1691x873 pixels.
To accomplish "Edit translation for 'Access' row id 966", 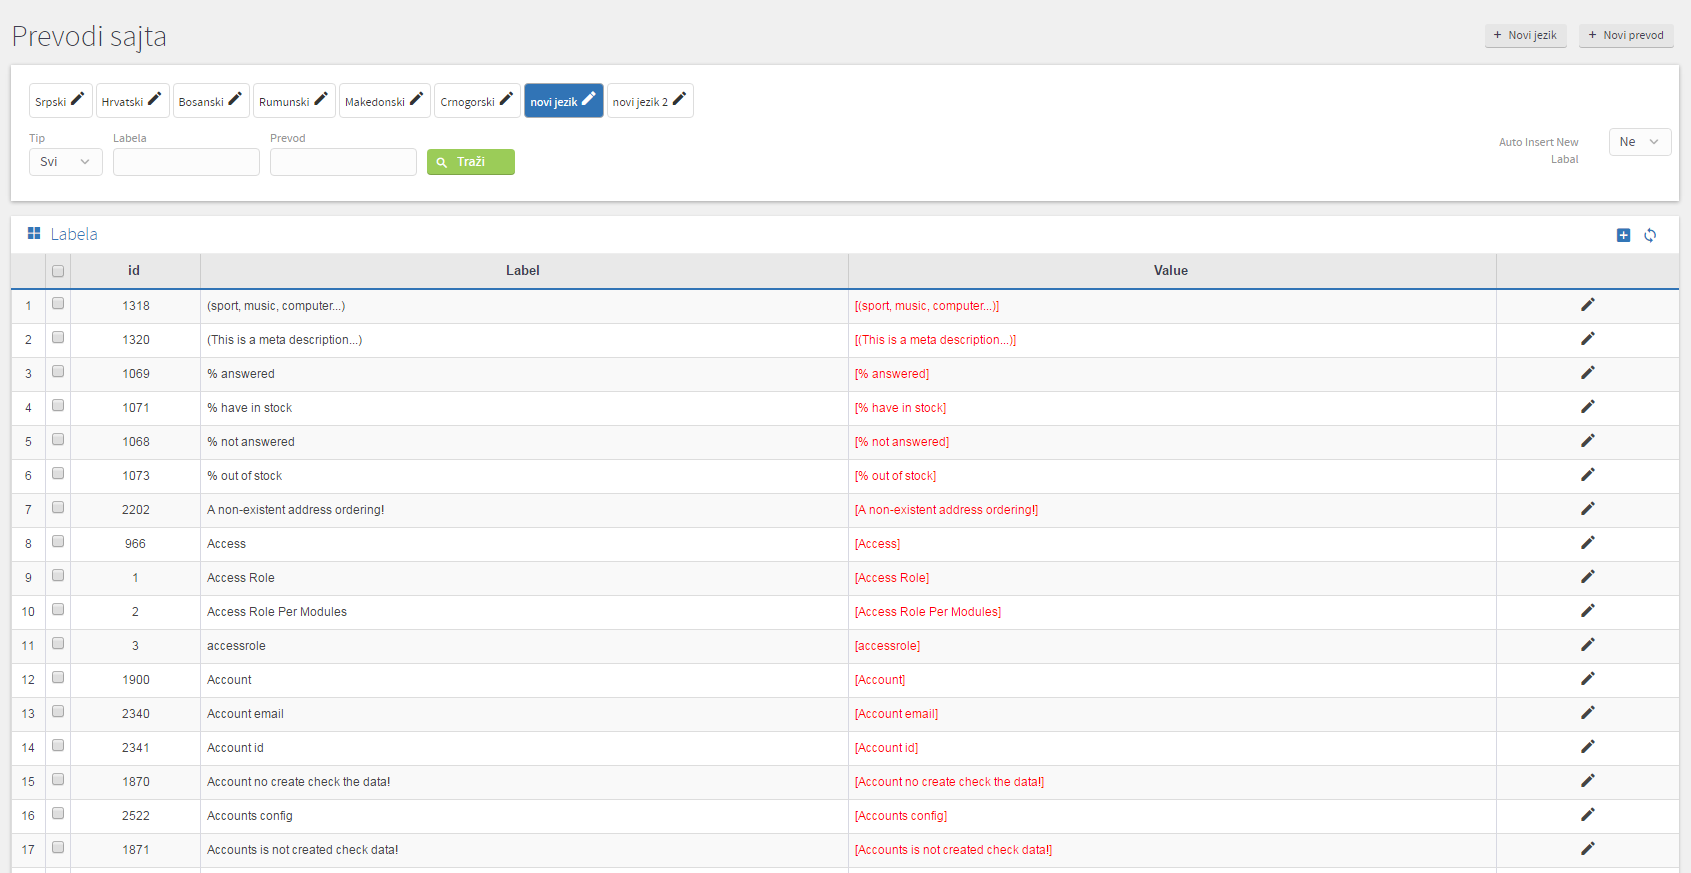I will pyautogui.click(x=1587, y=543).
